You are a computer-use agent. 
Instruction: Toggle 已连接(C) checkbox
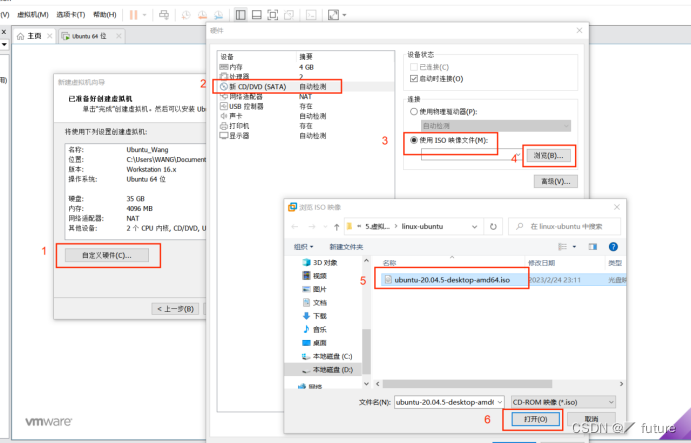tap(413, 67)
